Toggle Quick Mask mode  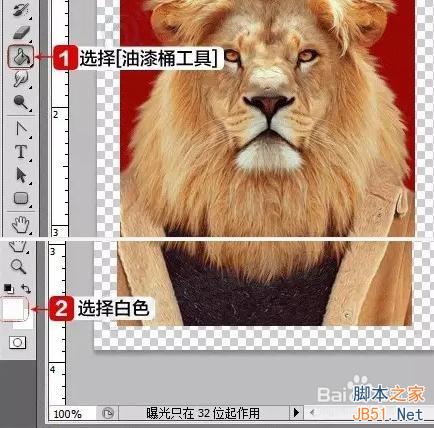[18, 342]
